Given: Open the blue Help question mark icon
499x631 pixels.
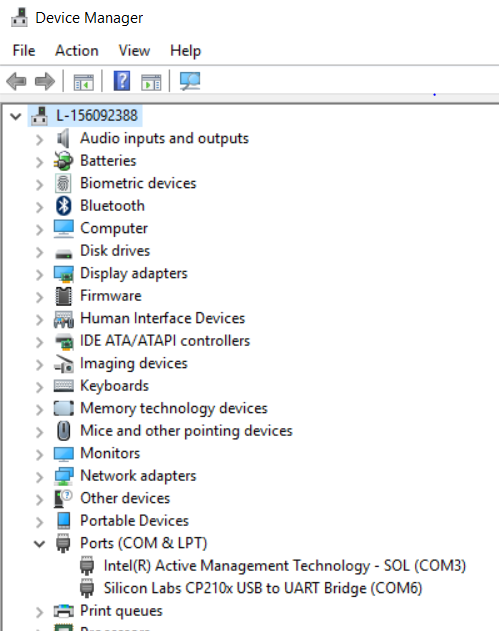Looking at the screenshot, I should 122,81.
